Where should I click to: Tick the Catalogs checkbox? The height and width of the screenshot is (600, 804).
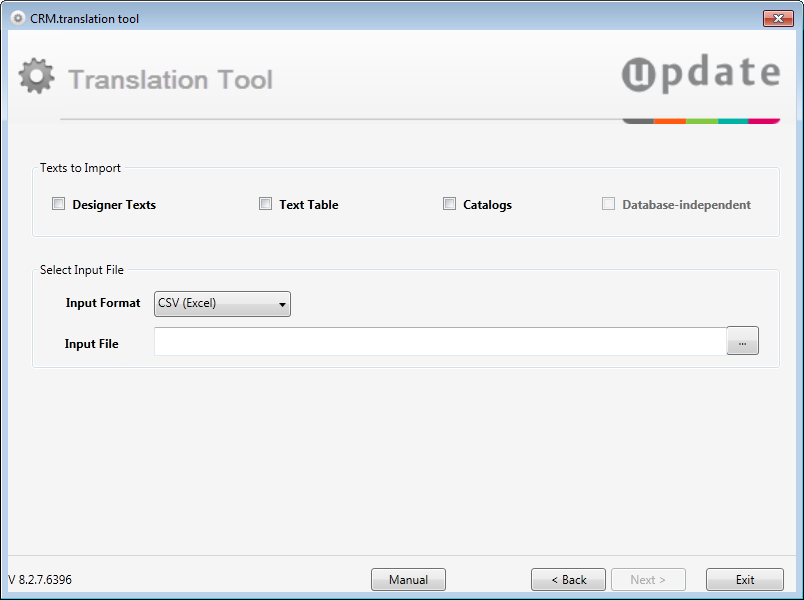point(449,204)
